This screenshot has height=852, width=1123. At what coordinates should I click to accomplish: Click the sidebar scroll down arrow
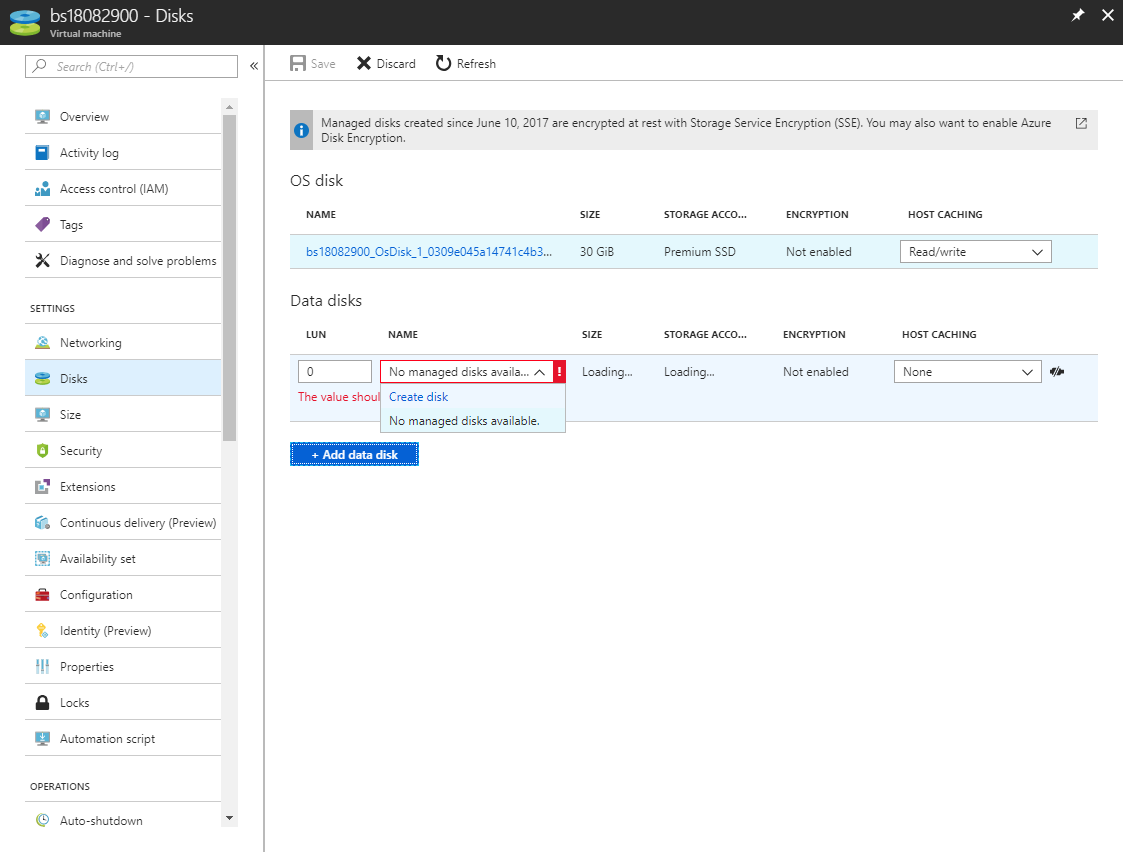(x=229, y=818)
